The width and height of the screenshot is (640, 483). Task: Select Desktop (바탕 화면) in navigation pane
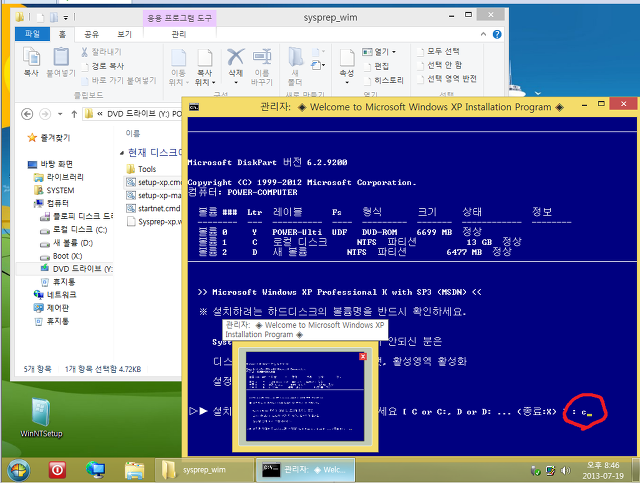[x=50, y=164]
